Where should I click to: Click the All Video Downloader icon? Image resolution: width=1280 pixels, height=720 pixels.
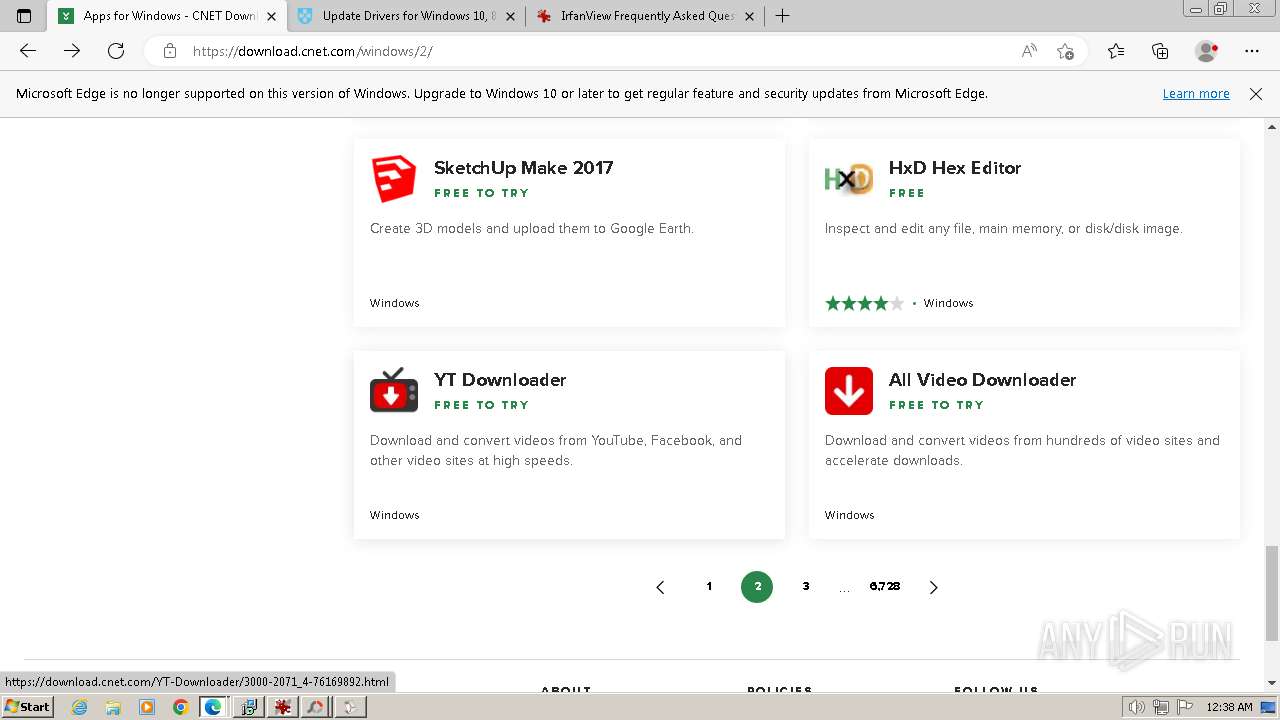(x=849, y=391)
